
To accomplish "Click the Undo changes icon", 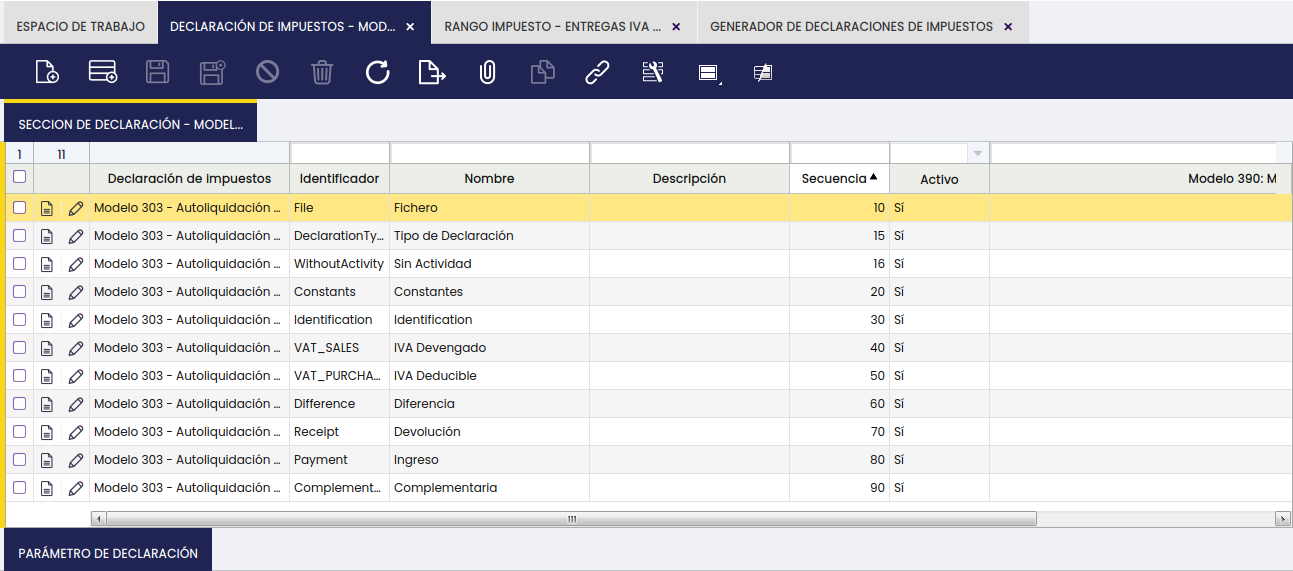I will [x=267, y=72].
